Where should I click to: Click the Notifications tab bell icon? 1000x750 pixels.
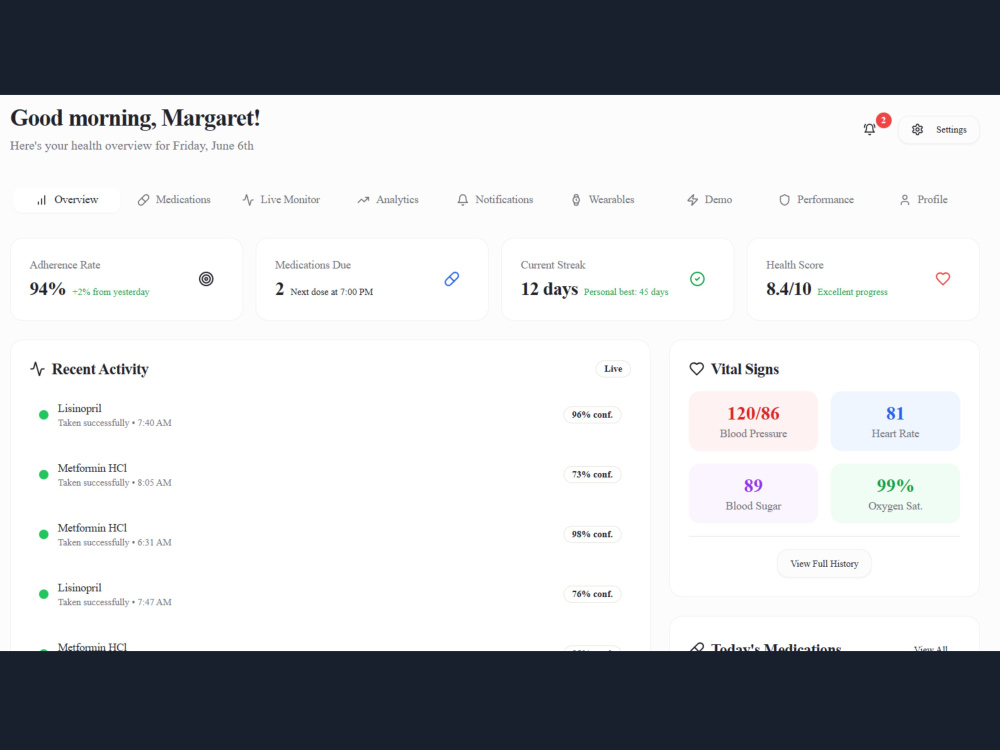[x=462, y=200]
